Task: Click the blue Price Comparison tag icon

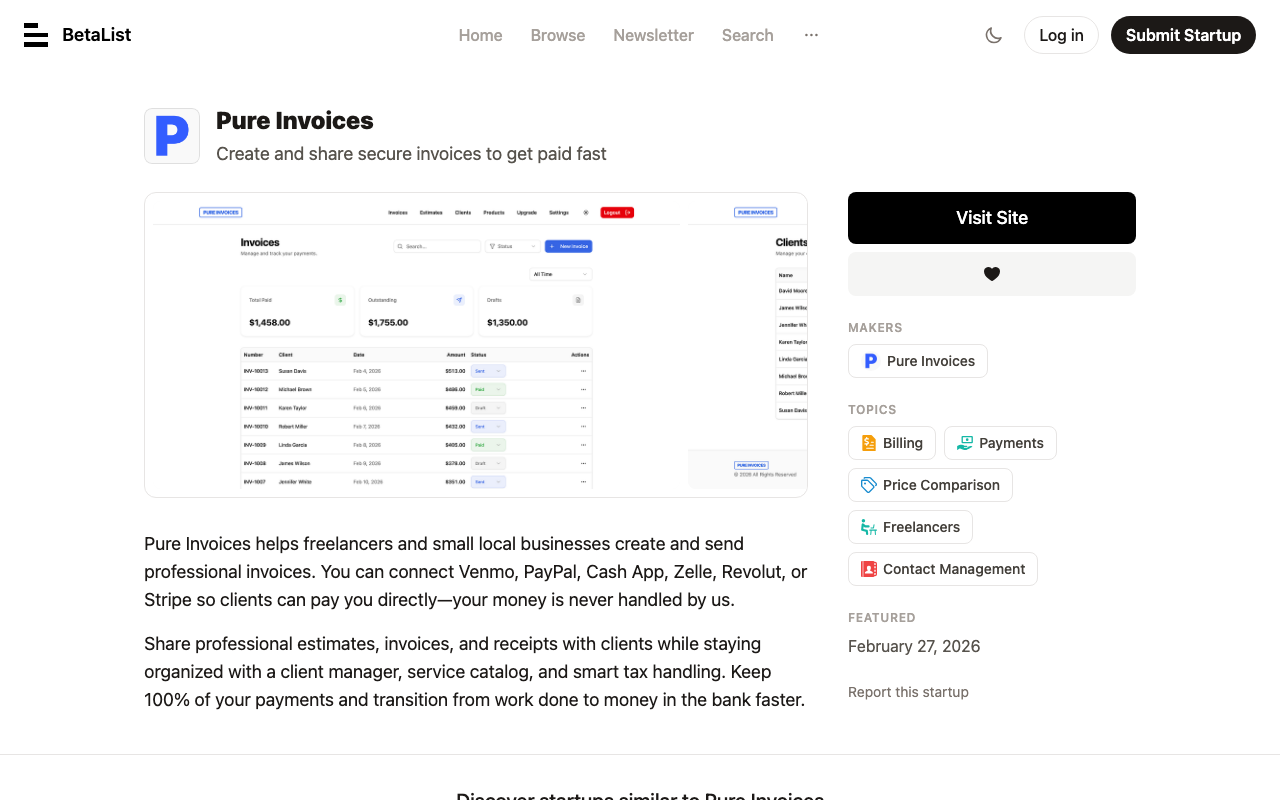Action: click(x=868, y=485)
